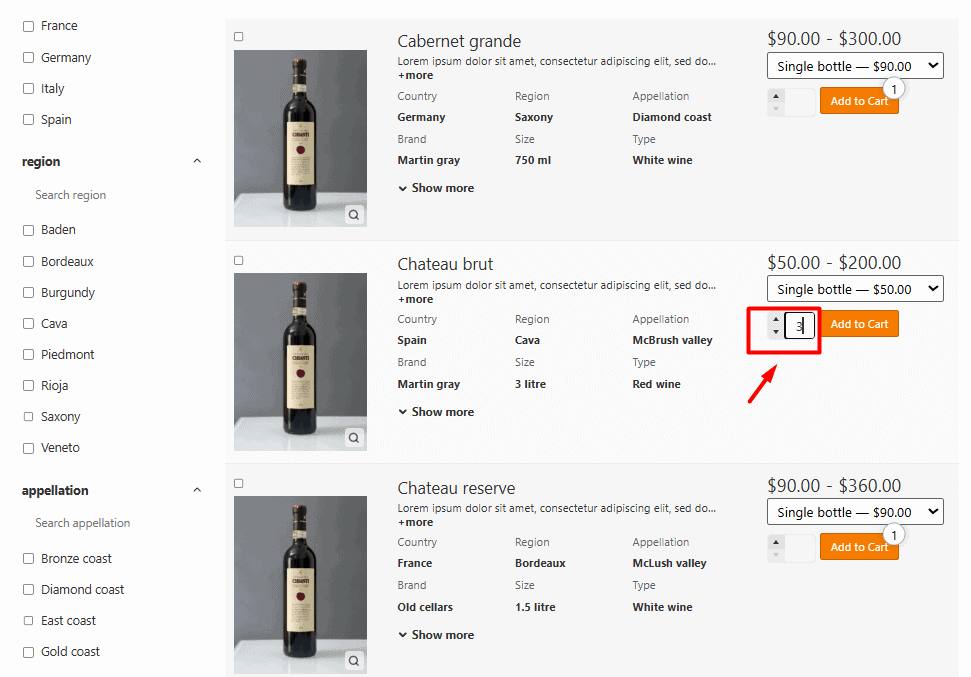Viewport: 971px width, 677px height.
Task: Click magnifier icon on Cabernet grande image
Action: click(x=354, y=214)
